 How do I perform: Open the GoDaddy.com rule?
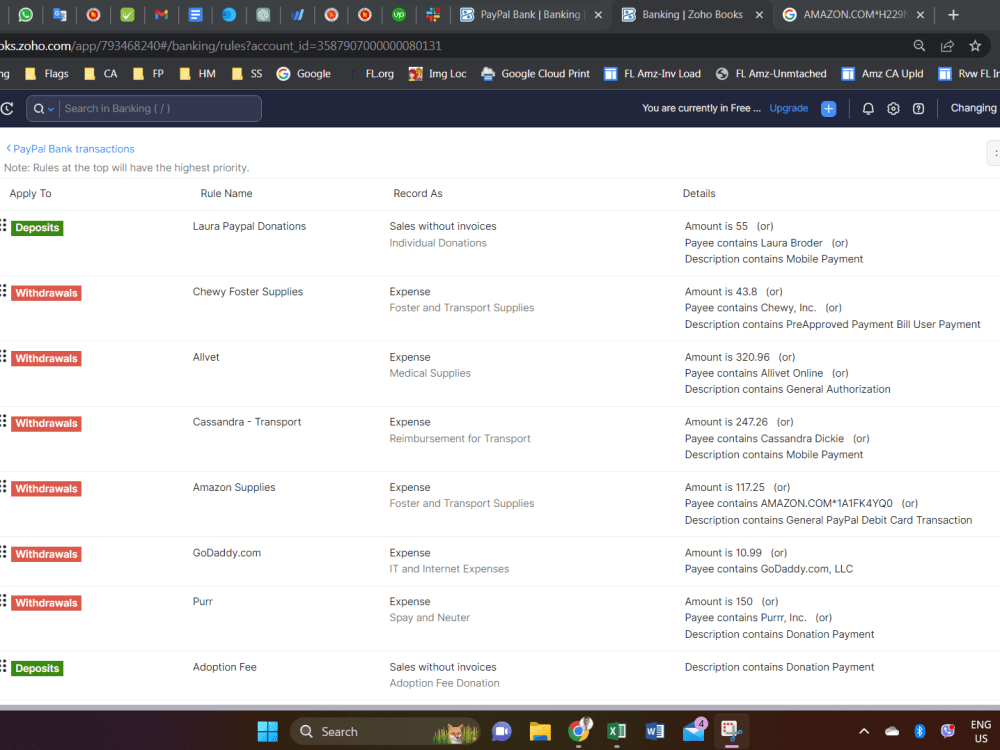226,553
